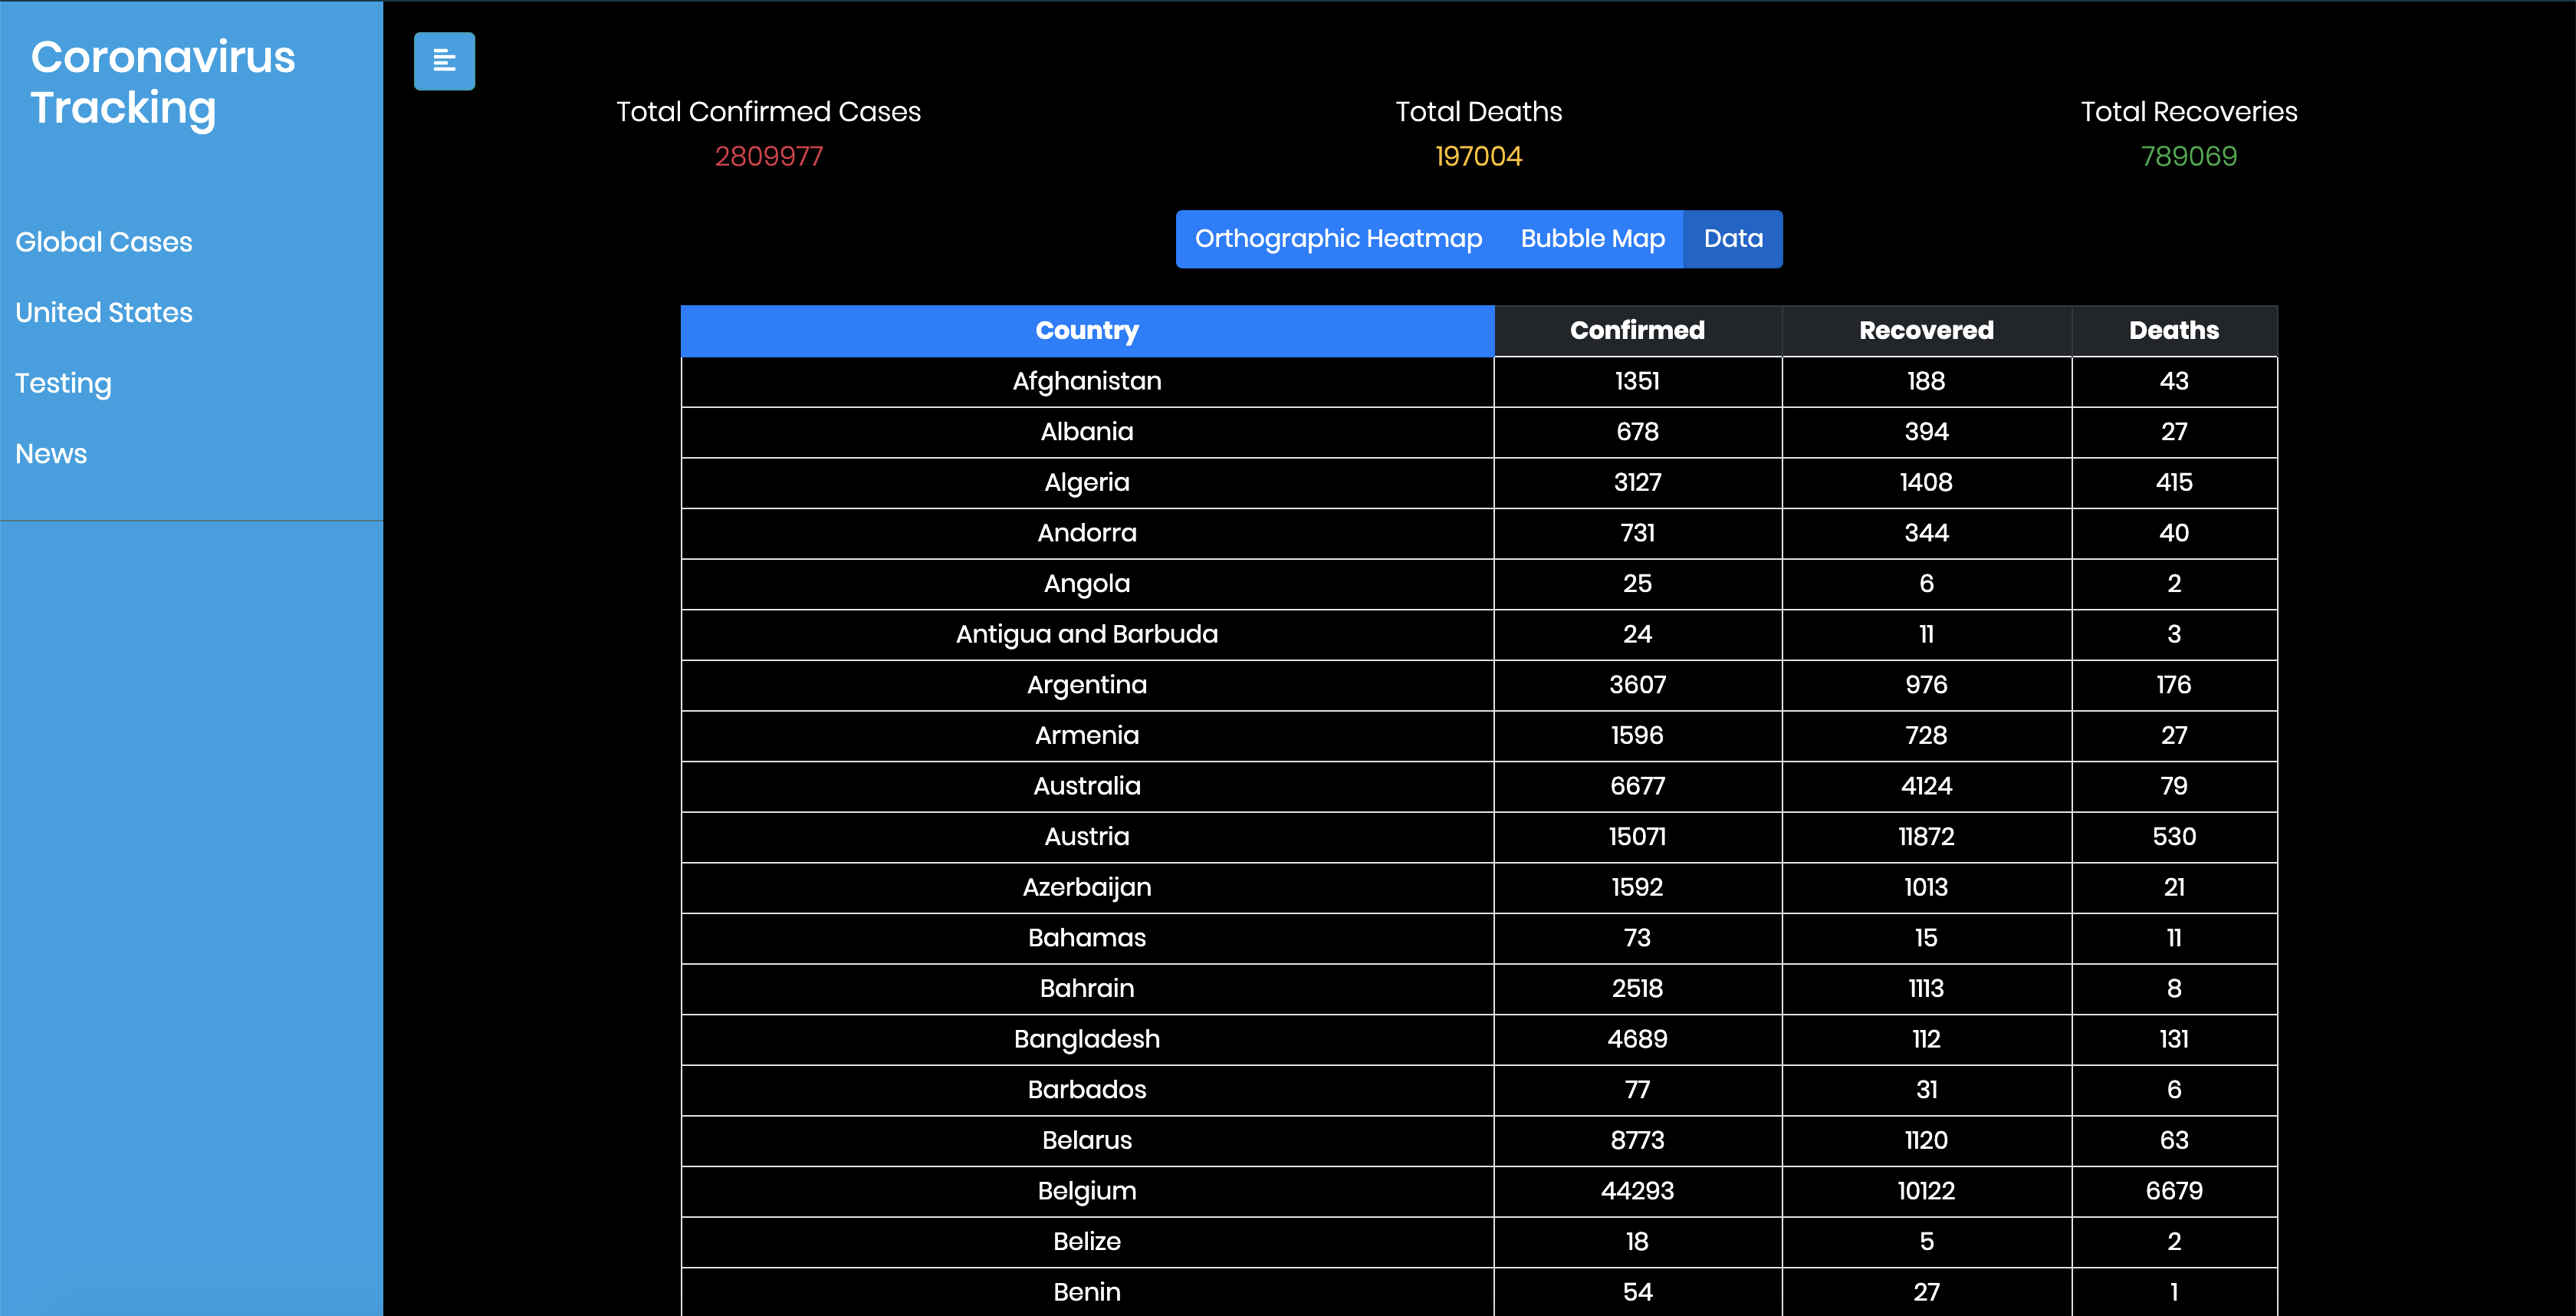Image resolution: width=2576 pixels, height=1316 pixels.
Task: Click the Belgium country cell
Action: [1086, 1191]
